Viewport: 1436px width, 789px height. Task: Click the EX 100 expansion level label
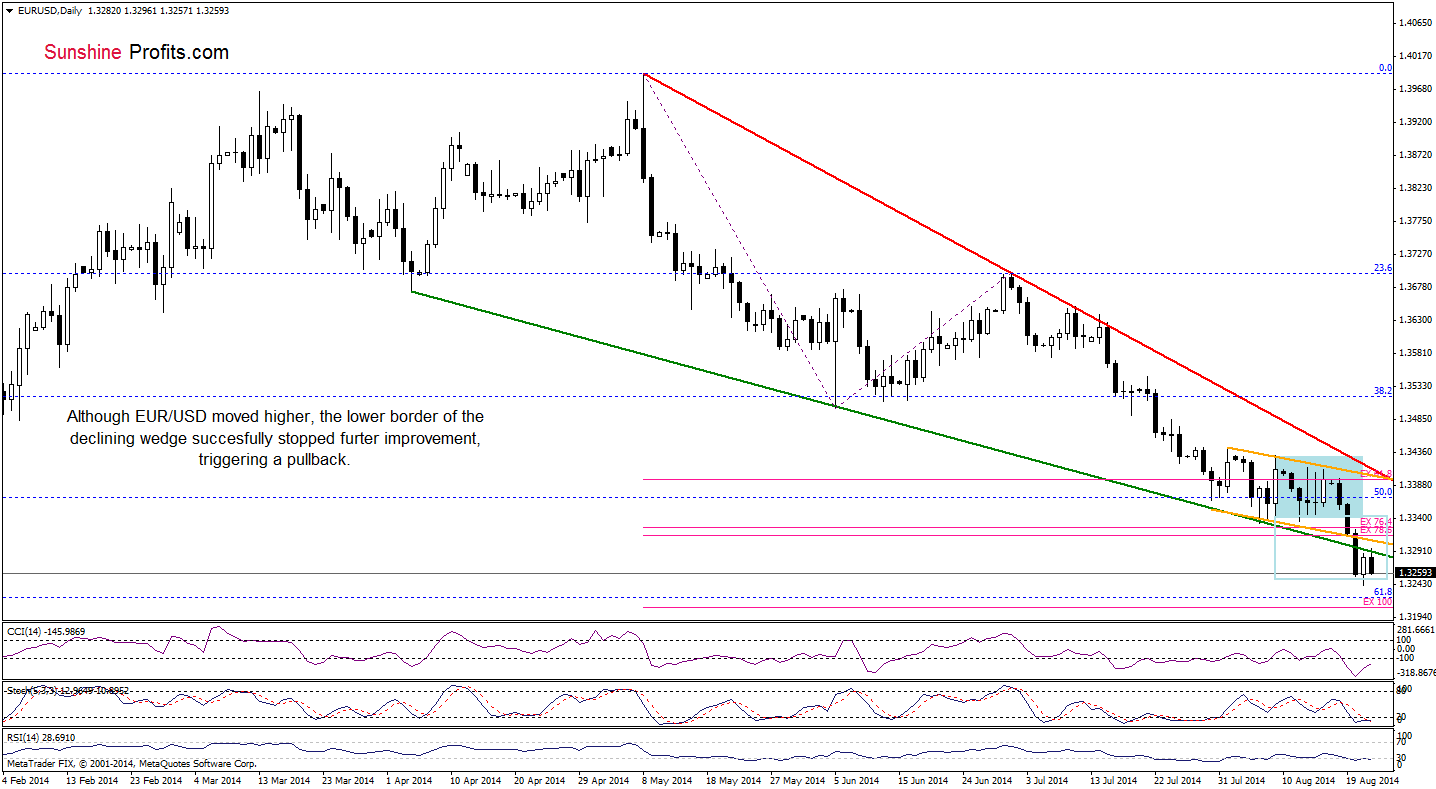coord(1377,602)
